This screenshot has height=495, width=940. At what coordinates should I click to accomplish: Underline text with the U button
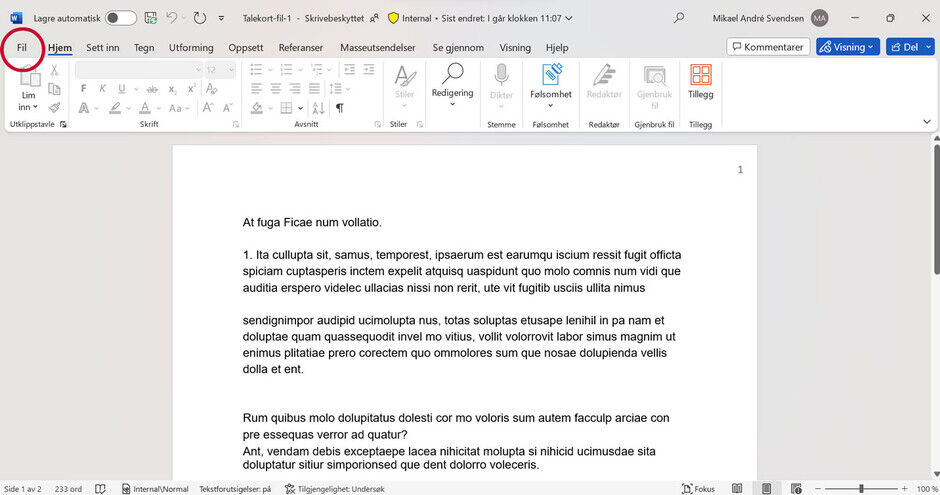point(122,89)
